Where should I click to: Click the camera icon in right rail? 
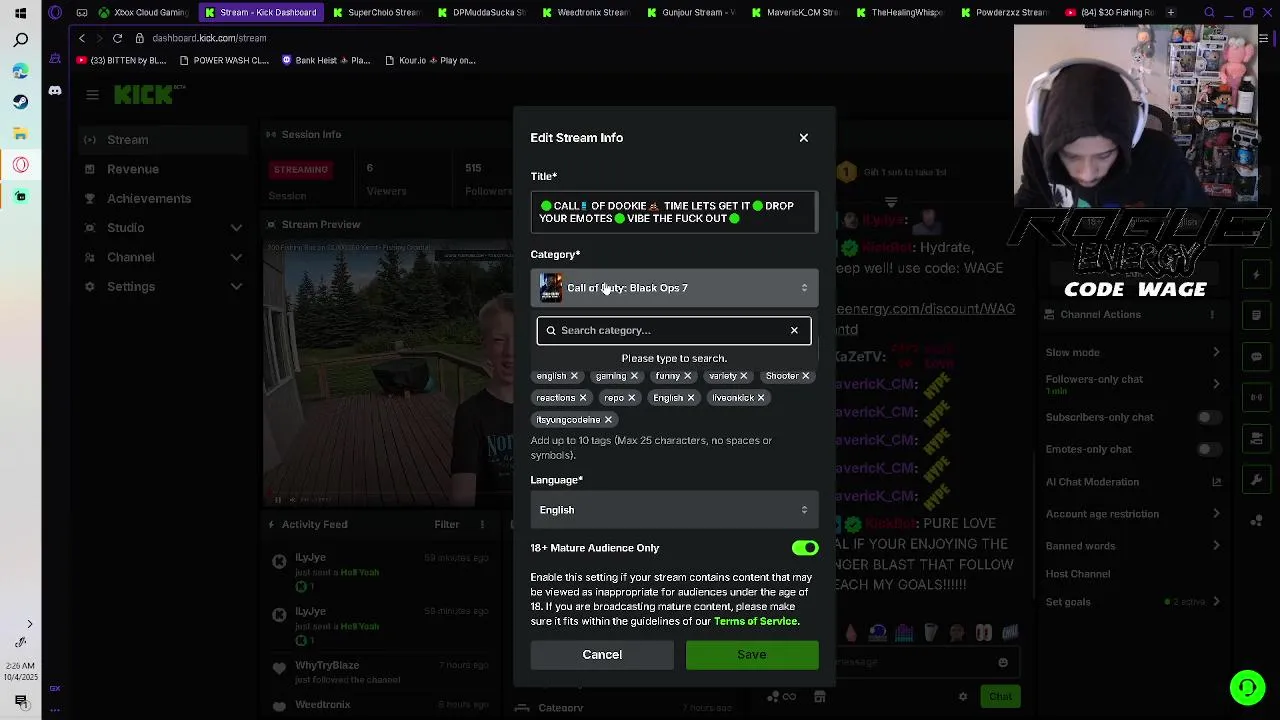tap(1256, 438)
